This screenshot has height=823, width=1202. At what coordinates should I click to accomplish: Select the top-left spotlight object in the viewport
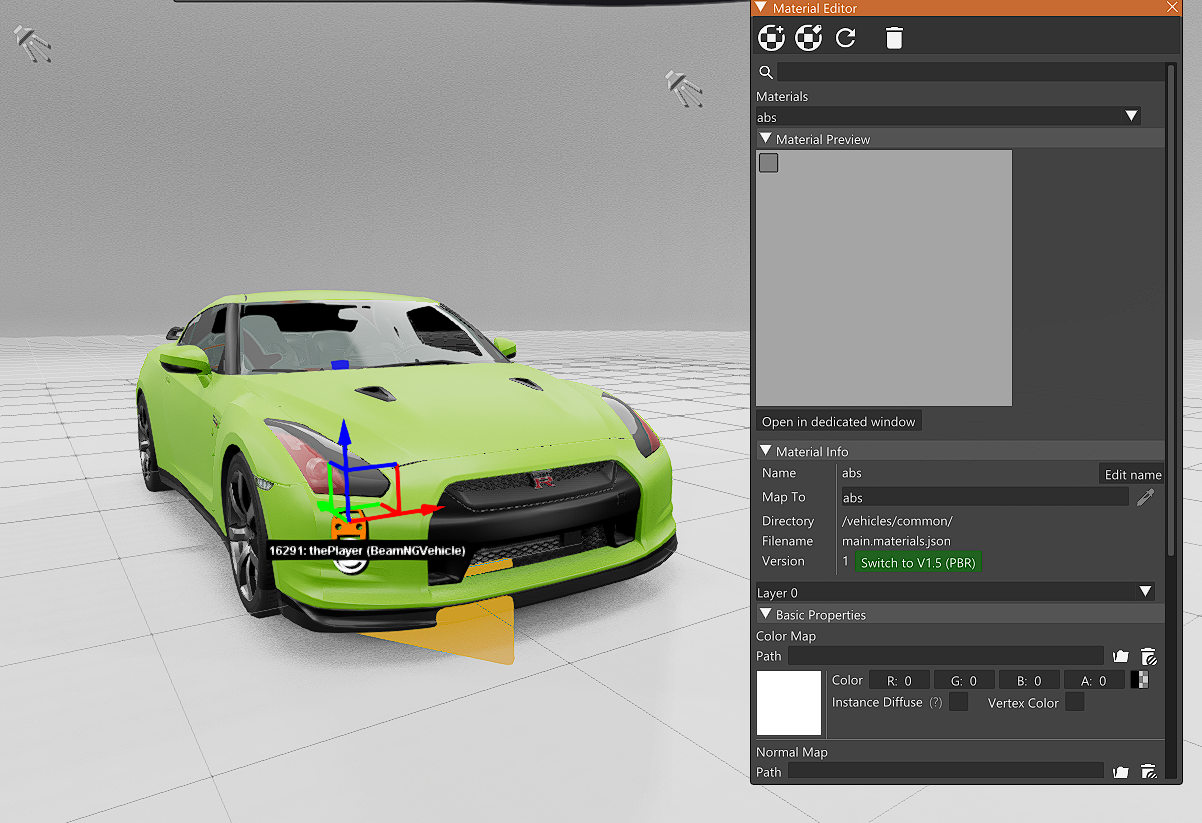pos(32,44)
